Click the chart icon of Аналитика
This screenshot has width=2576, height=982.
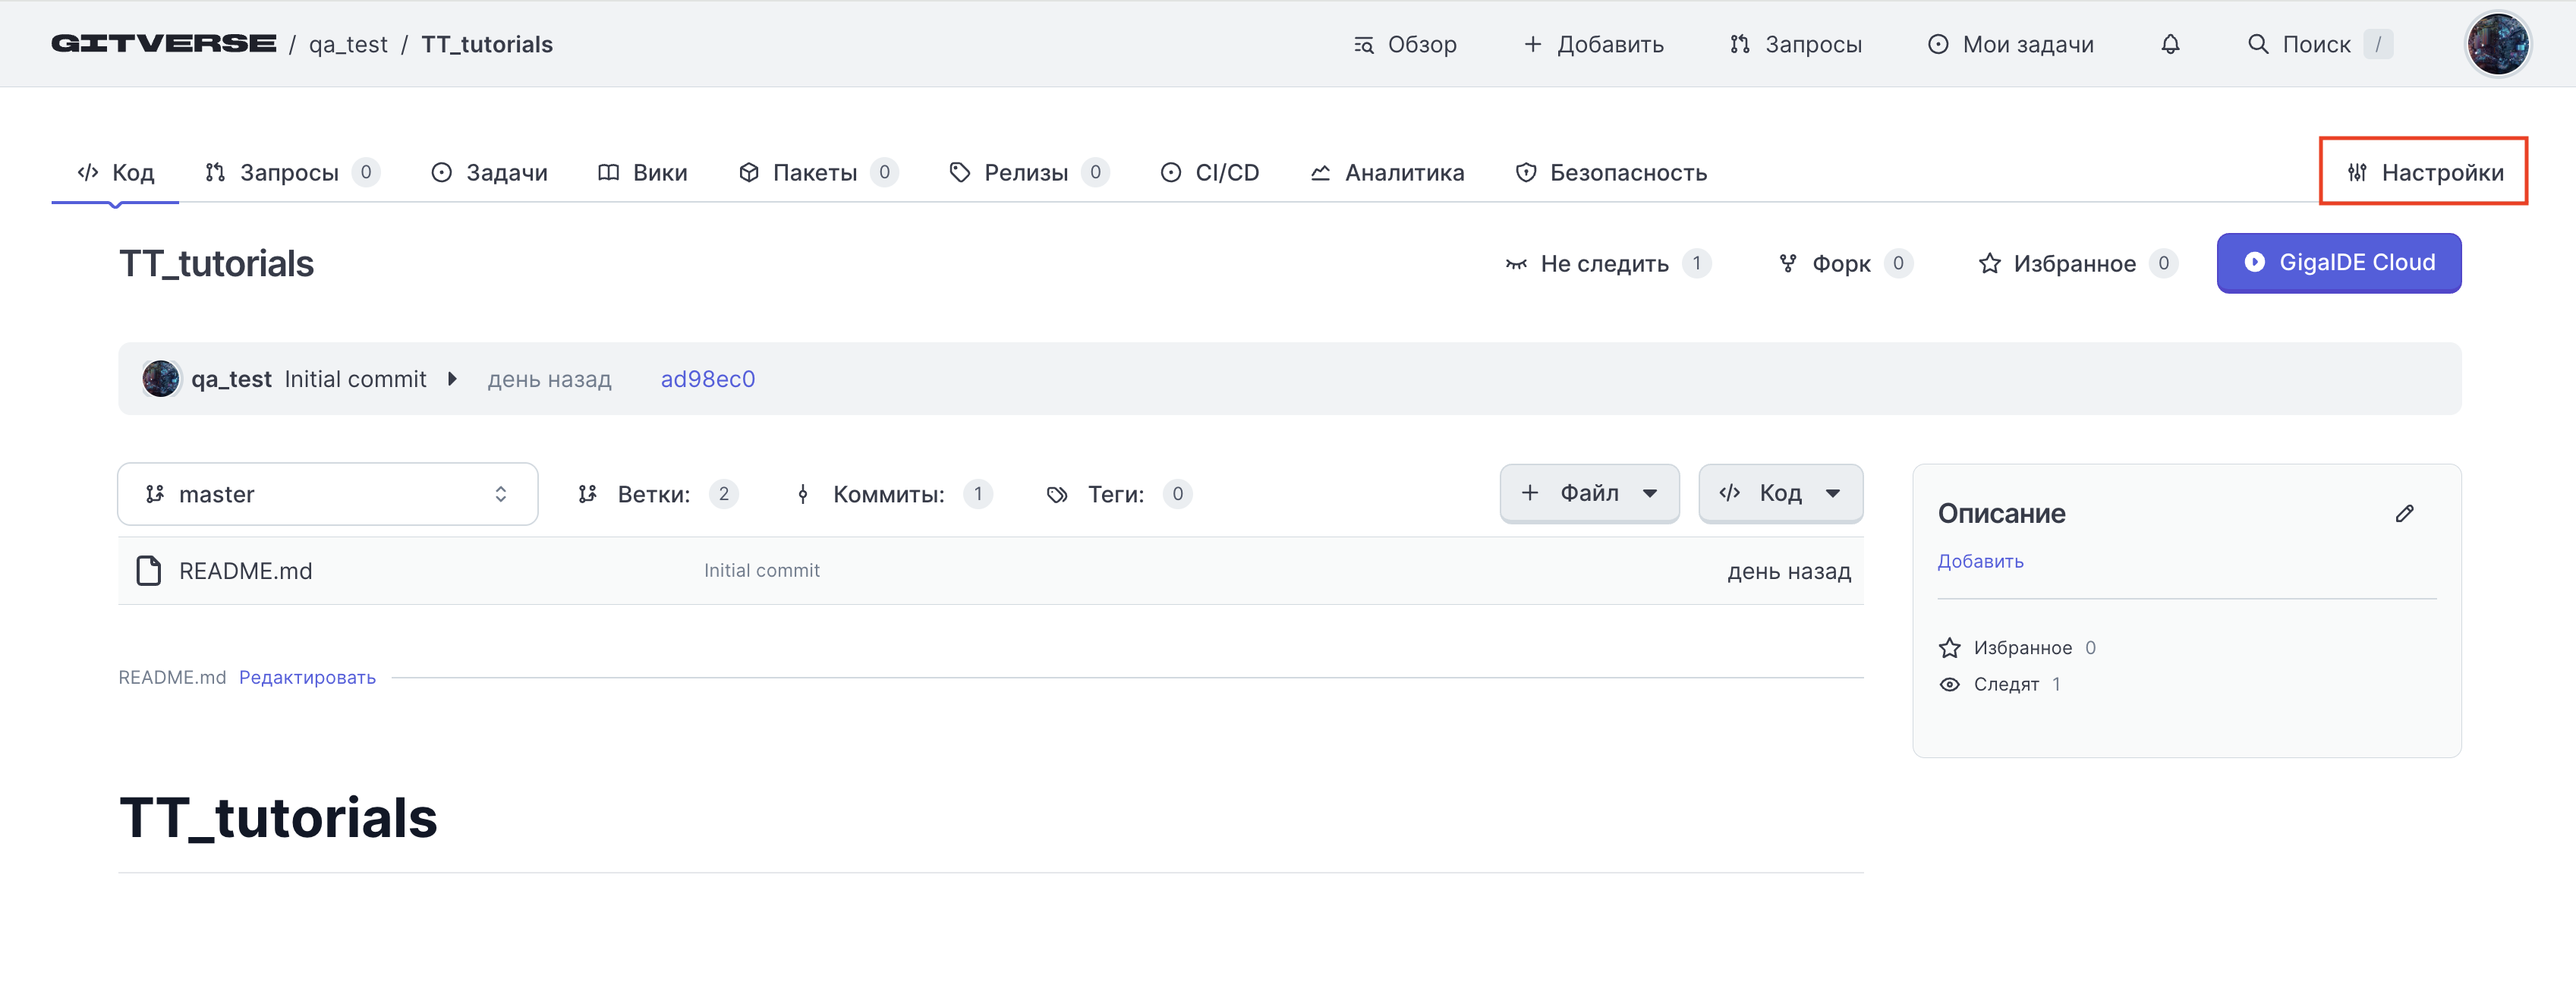coord(1320,172)
